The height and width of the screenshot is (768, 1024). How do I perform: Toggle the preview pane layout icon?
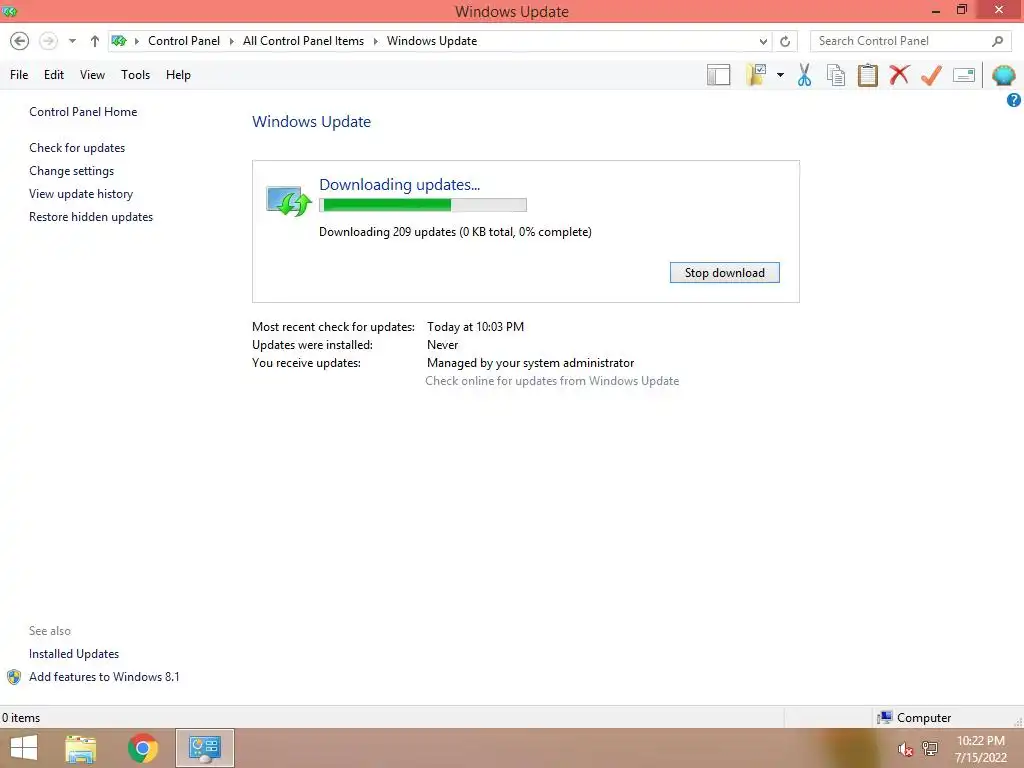pos(718,75)
